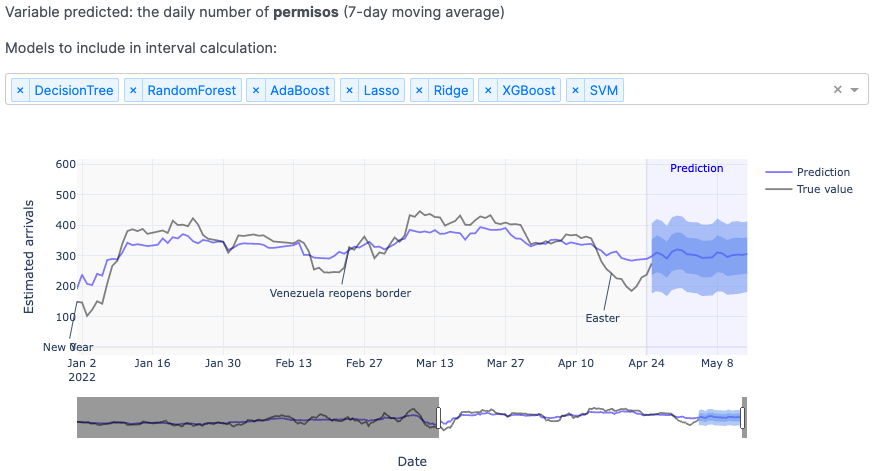
Task: Click the Easter annotation label
Action: coord(602,318)
